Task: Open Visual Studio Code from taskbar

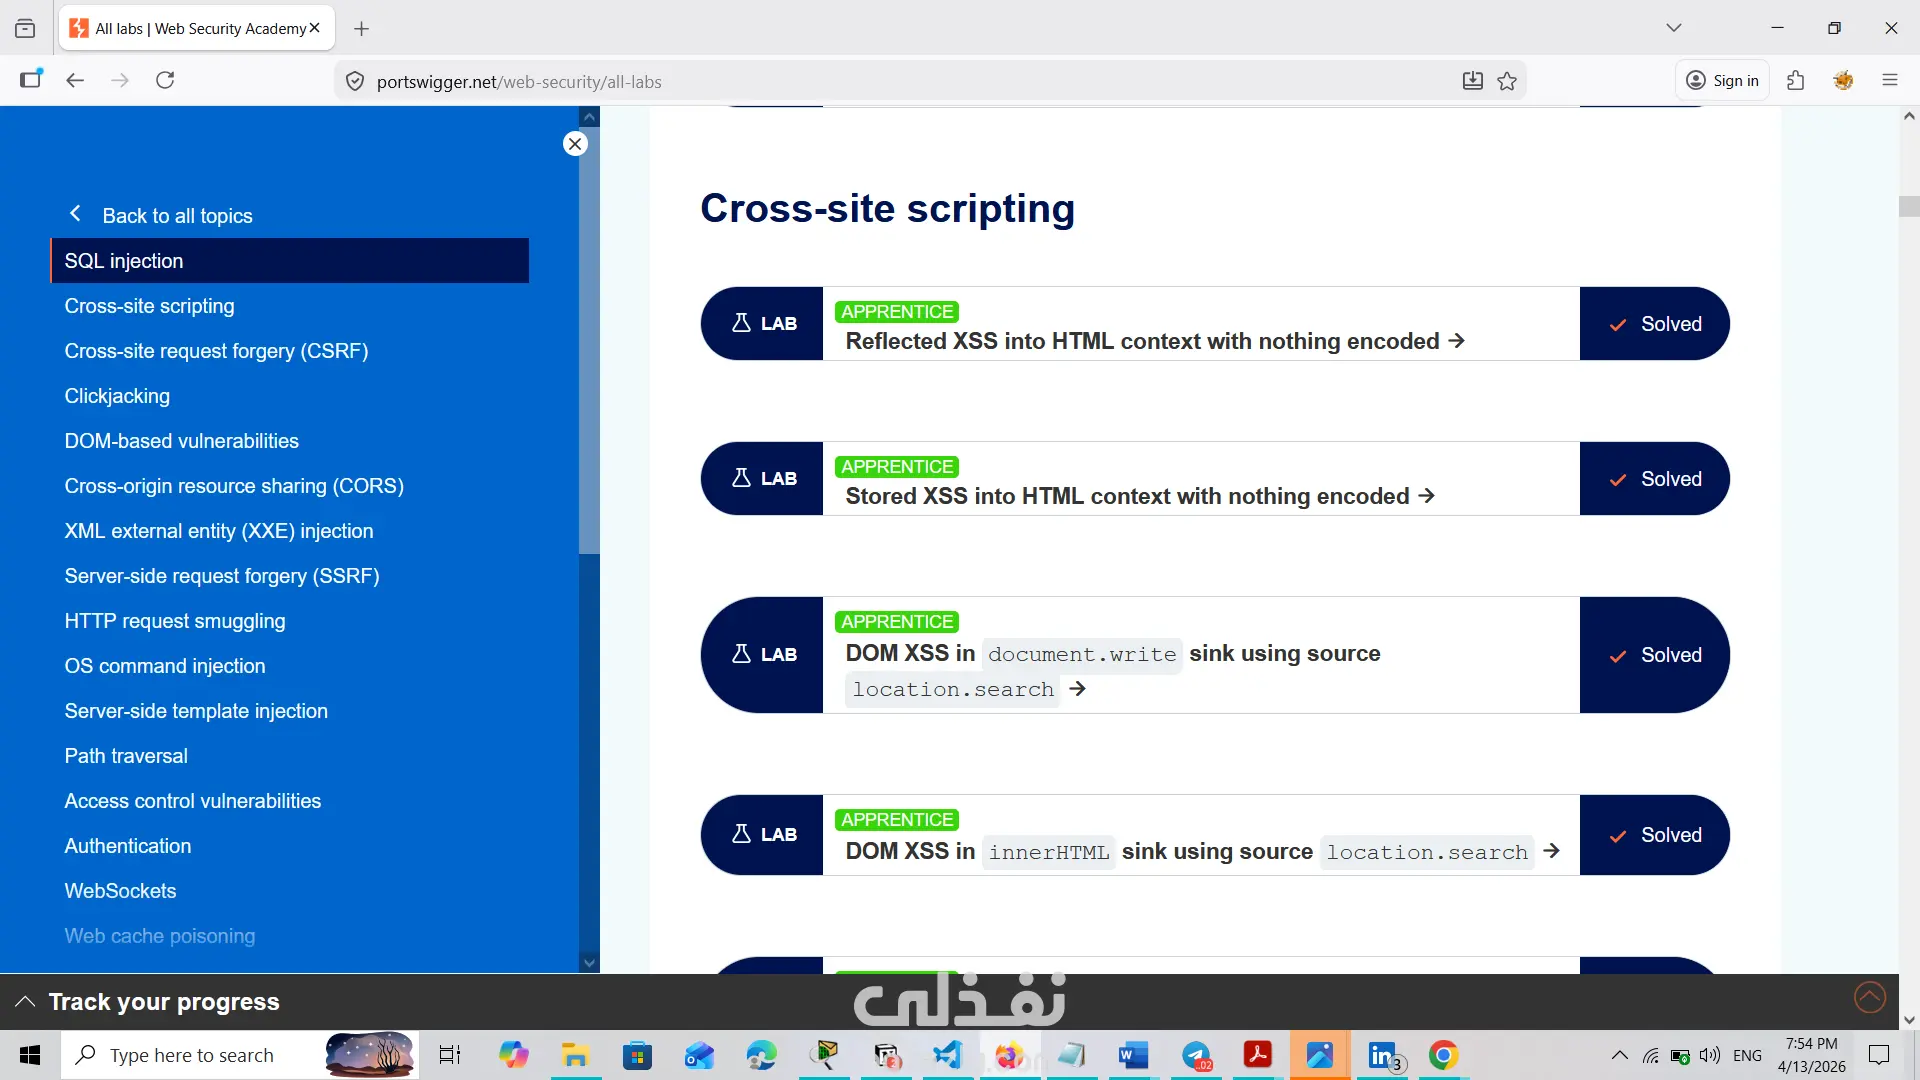Action: (x=947, y=1055)
